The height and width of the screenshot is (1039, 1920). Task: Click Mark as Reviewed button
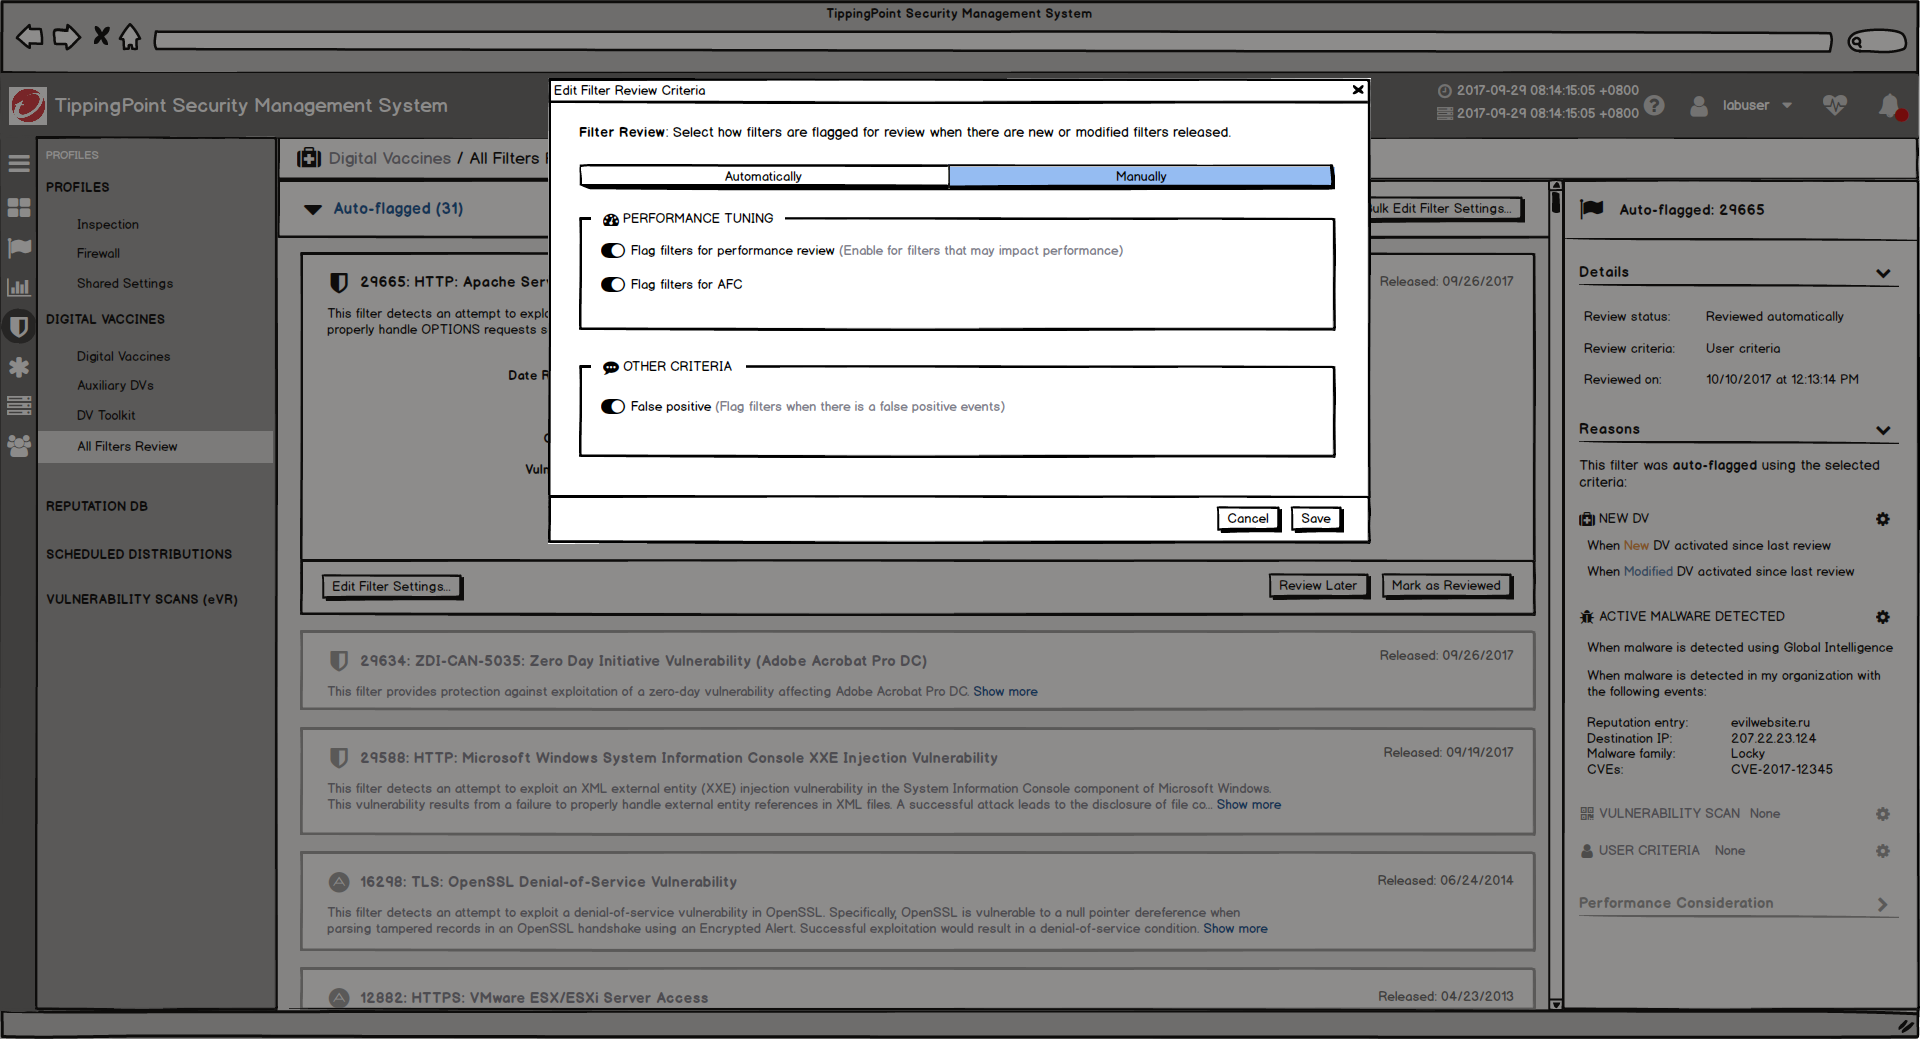point(1446,586)
